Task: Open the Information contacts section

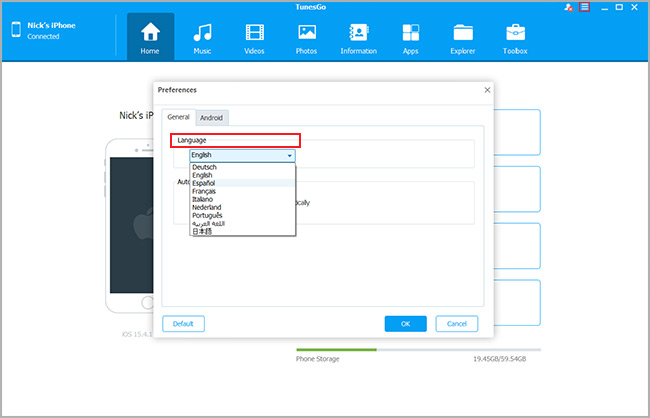Action: tap(359, 37)
